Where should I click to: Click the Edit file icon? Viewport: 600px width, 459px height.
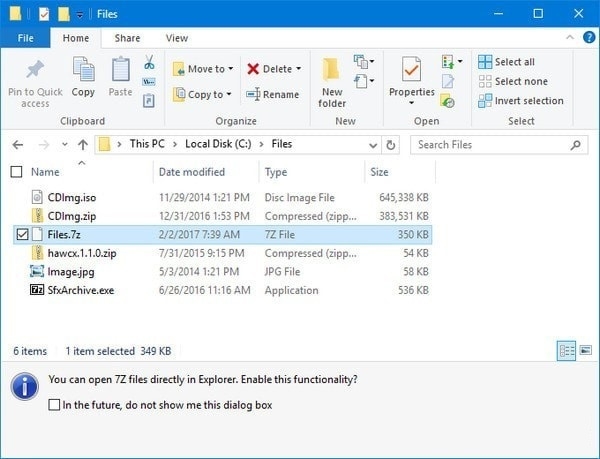[448, 81]
